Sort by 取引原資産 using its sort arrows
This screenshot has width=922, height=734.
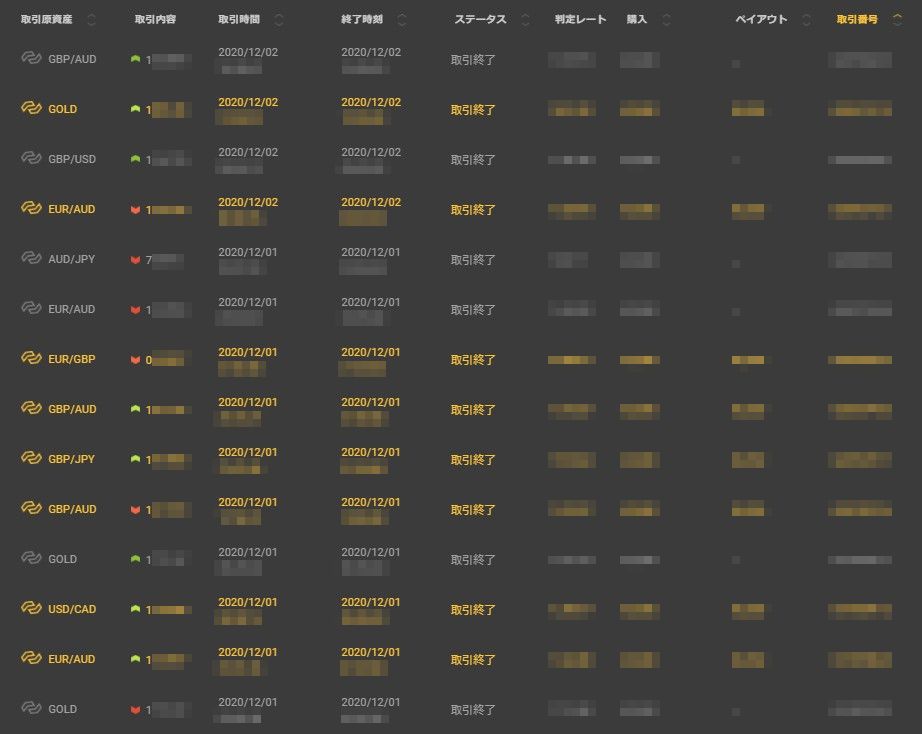click(x=92, y=20)
